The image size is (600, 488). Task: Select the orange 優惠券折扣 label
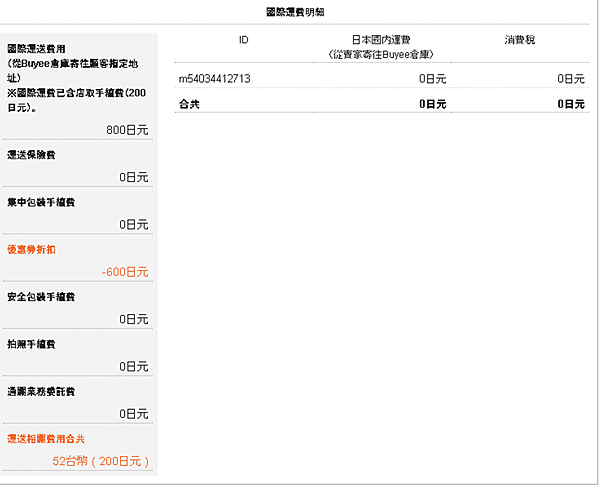pos(32,249)
